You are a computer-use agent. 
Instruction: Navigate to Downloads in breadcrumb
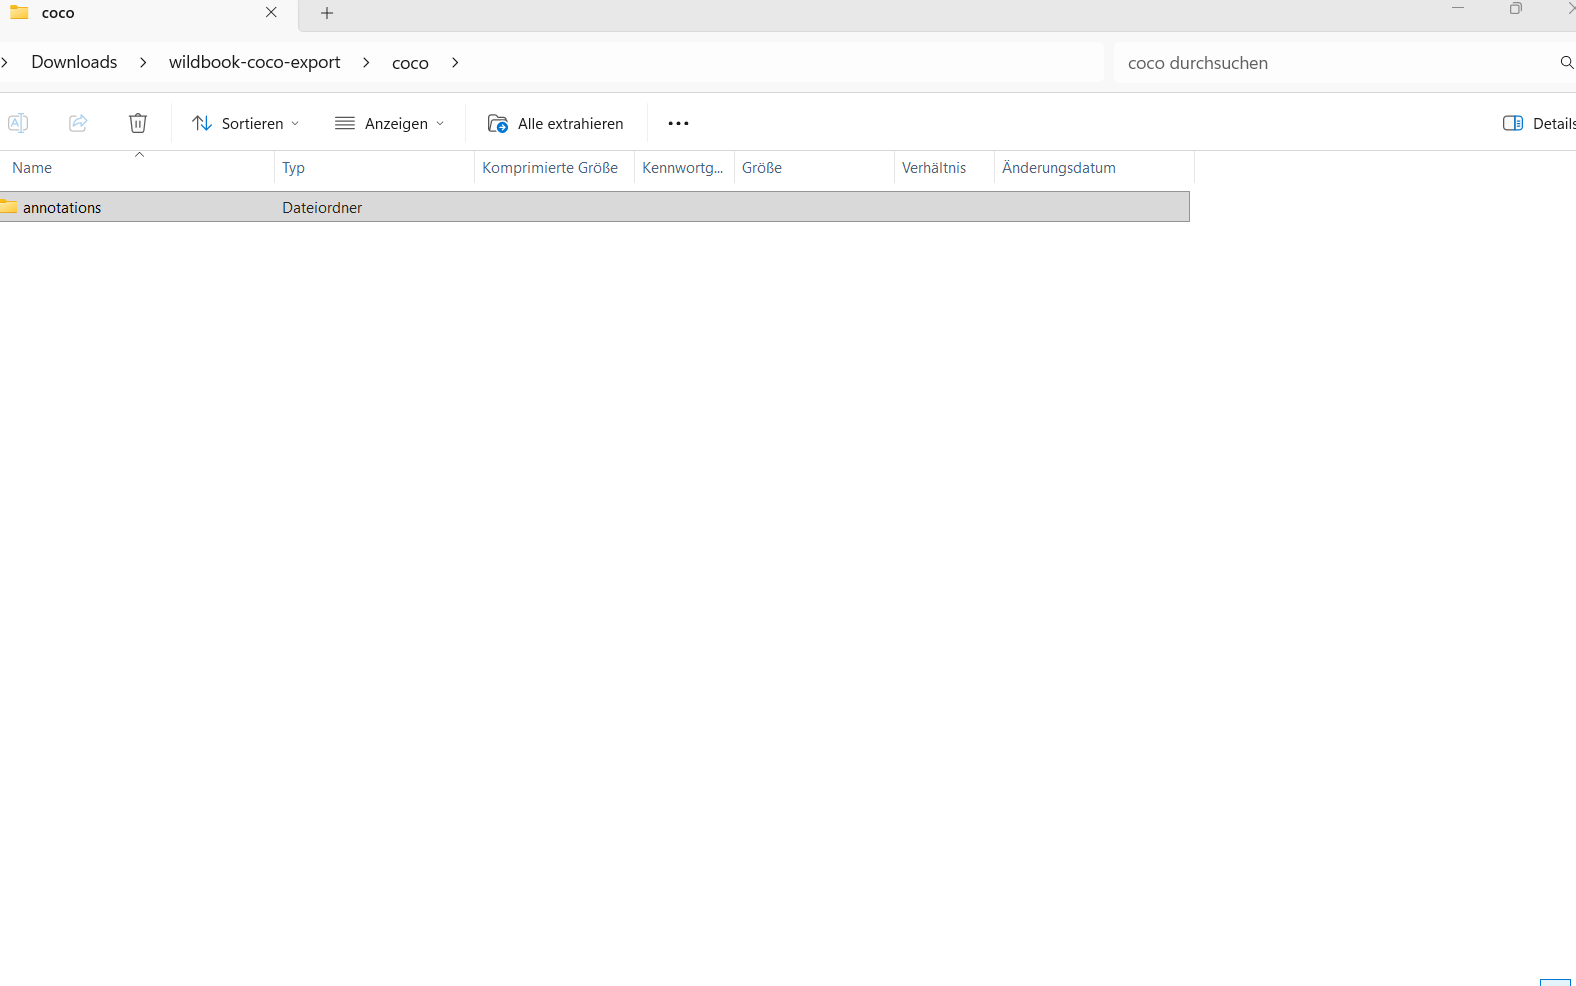pyautogui.click(x=74, y=62)
